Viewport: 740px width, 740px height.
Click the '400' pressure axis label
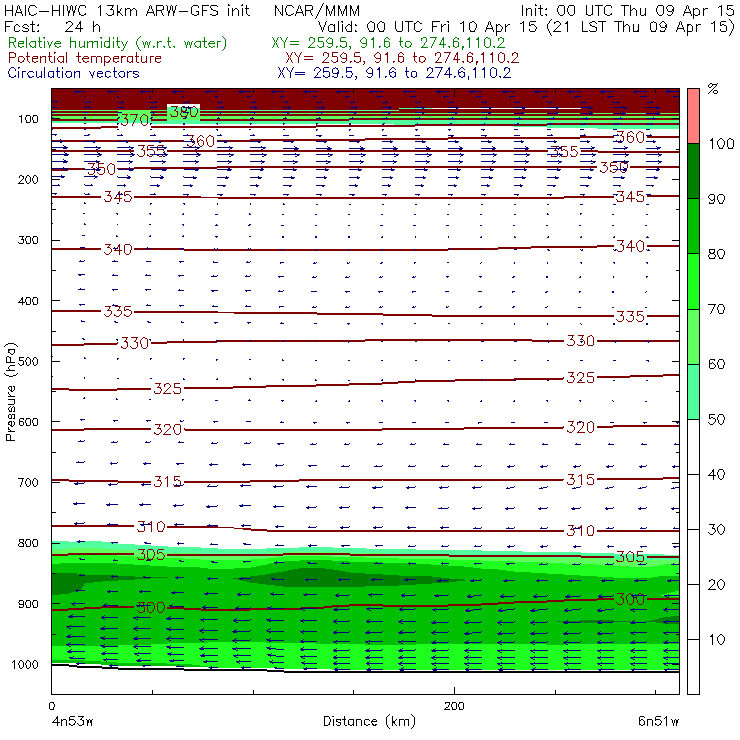click(28, 301)
